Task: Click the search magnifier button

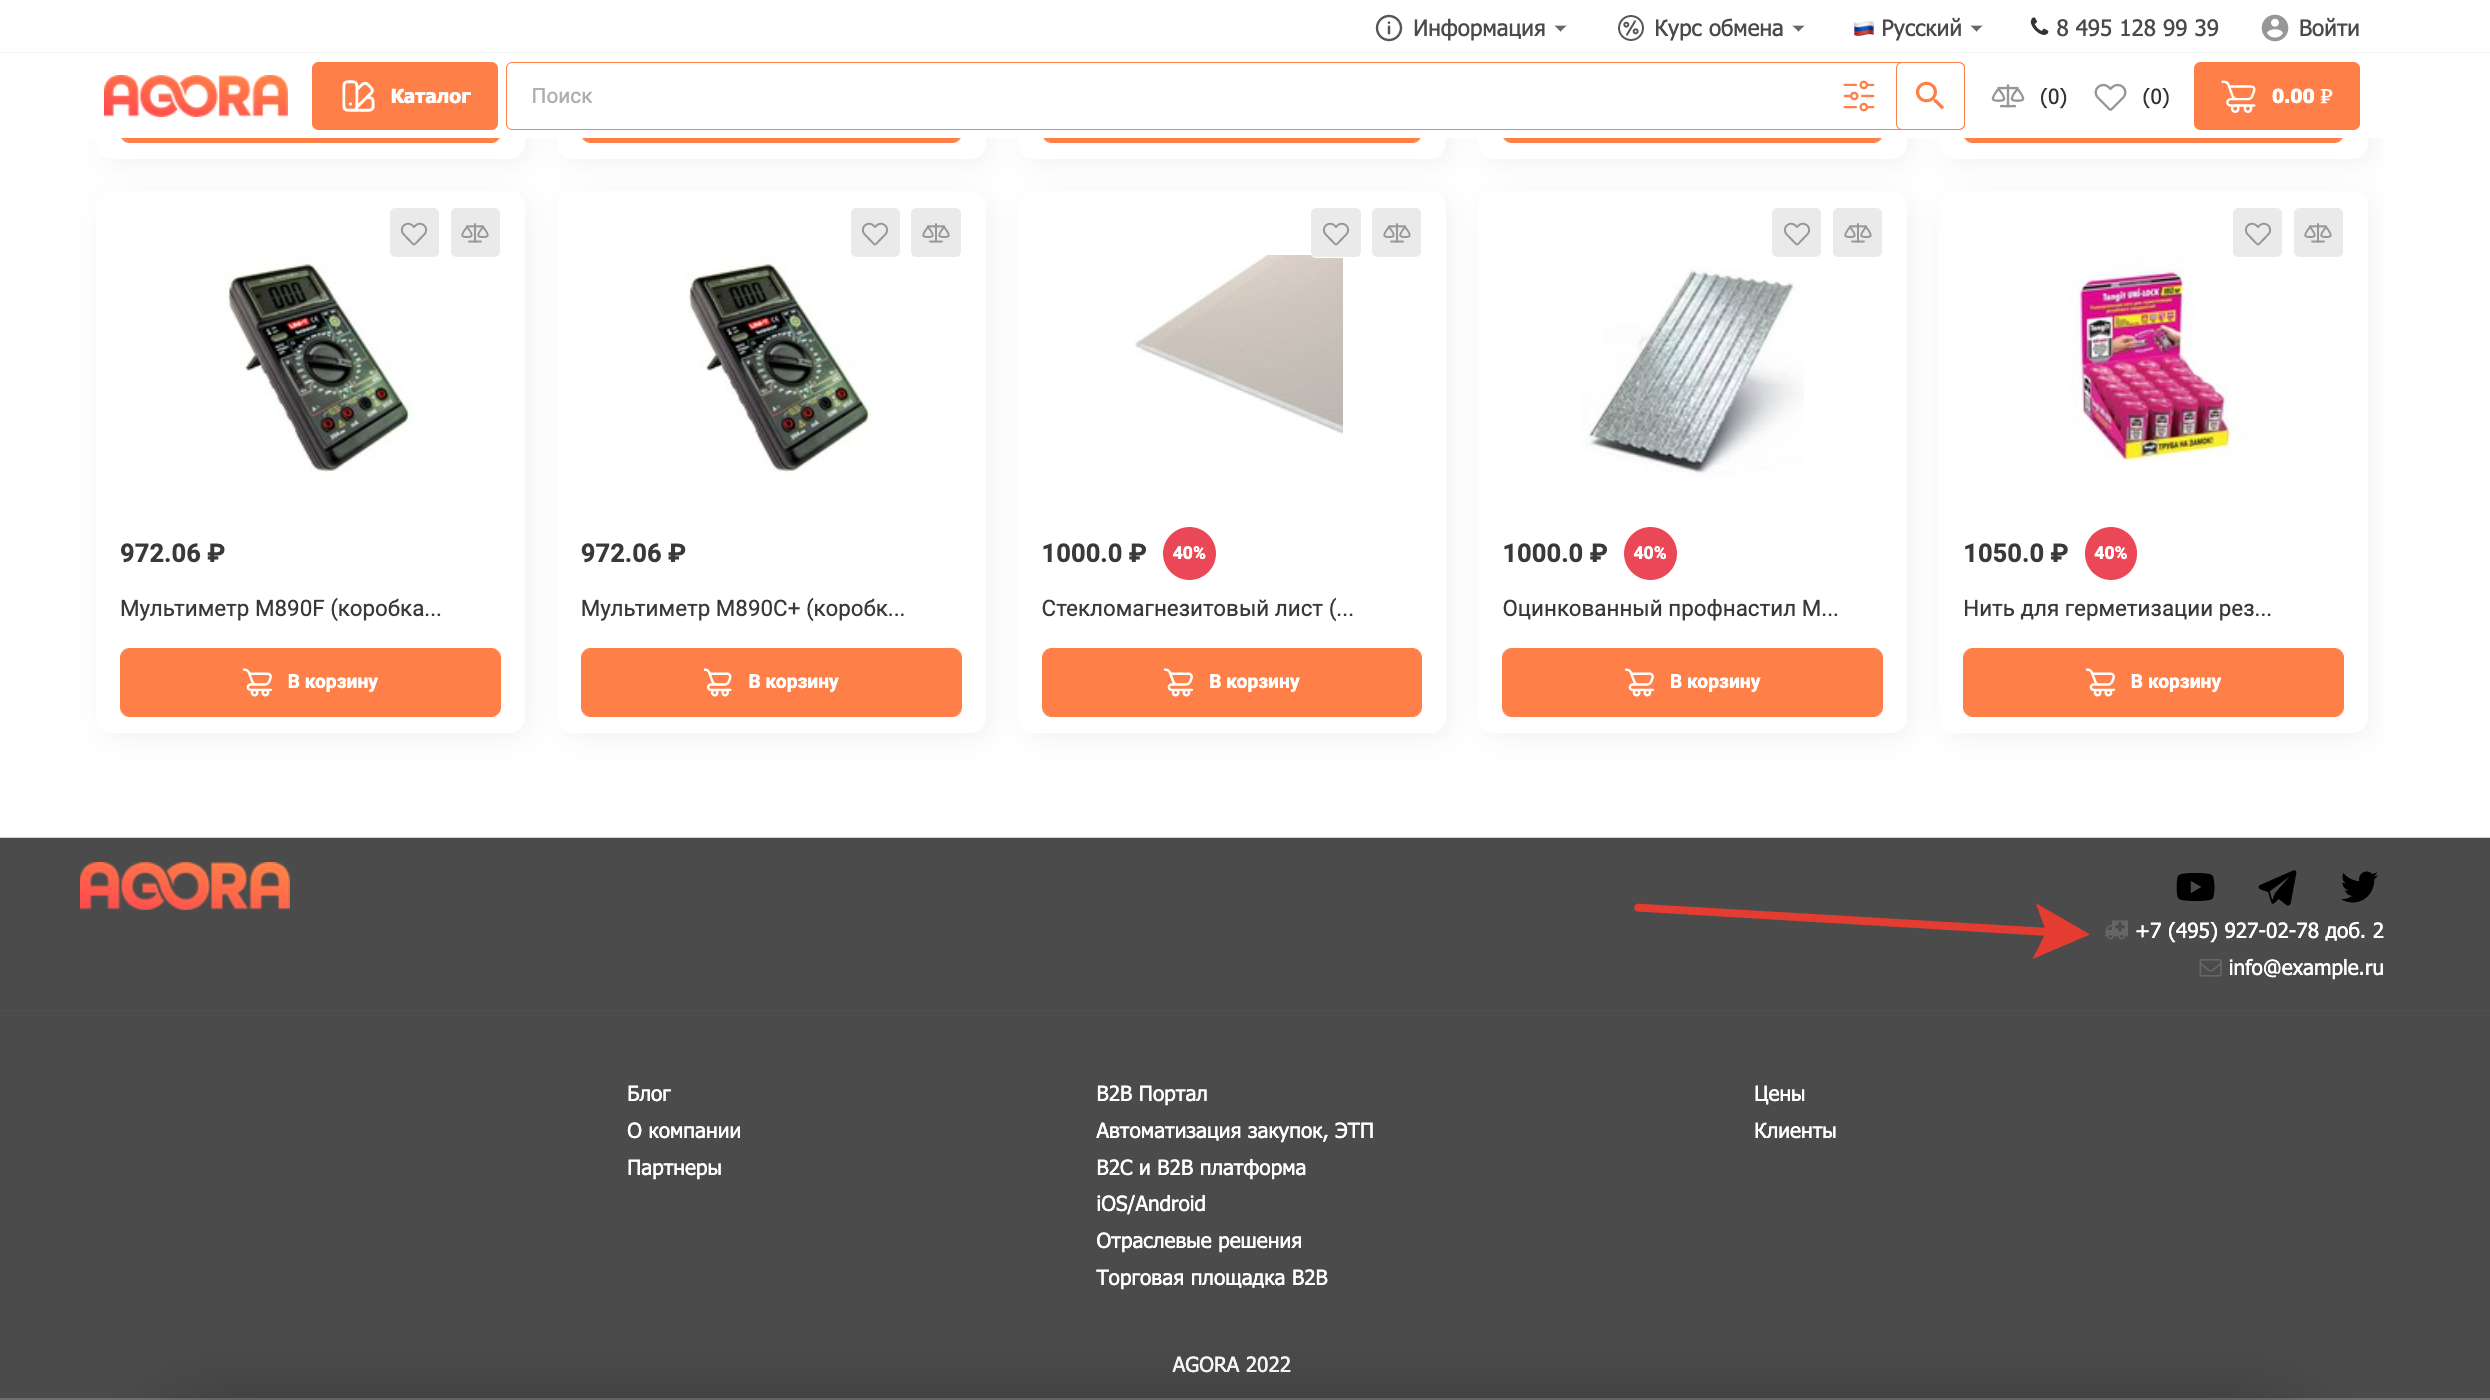Action: point(1929,96)
